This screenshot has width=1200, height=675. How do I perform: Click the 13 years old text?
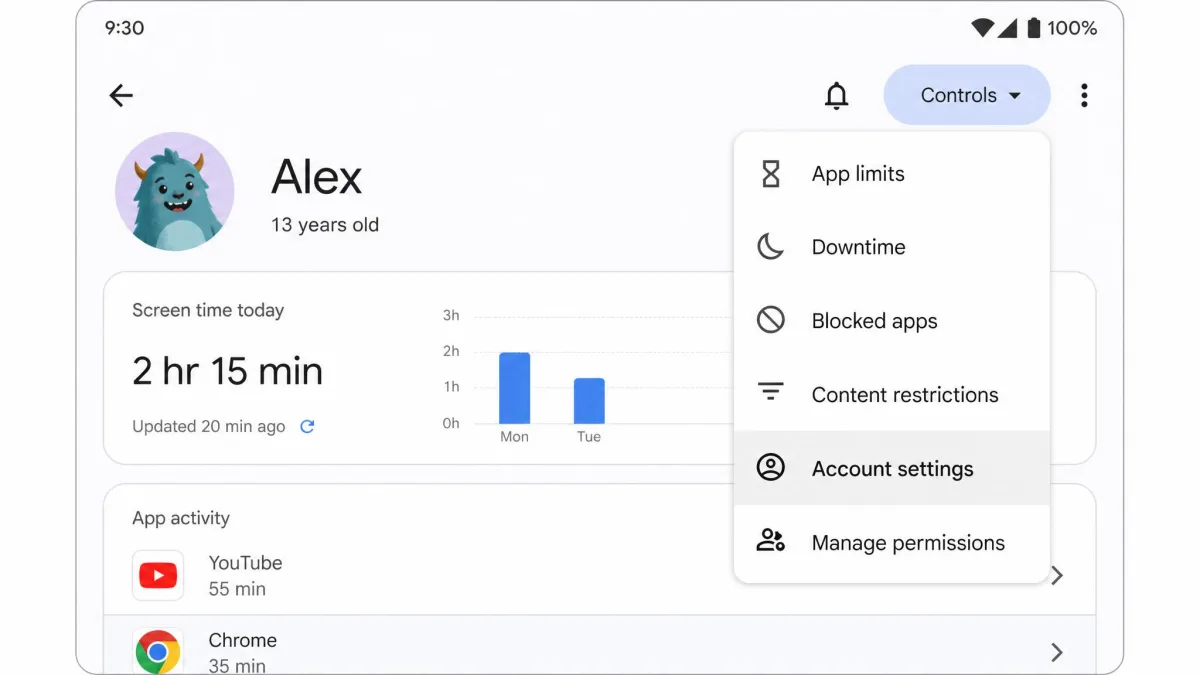click(325, 225)
